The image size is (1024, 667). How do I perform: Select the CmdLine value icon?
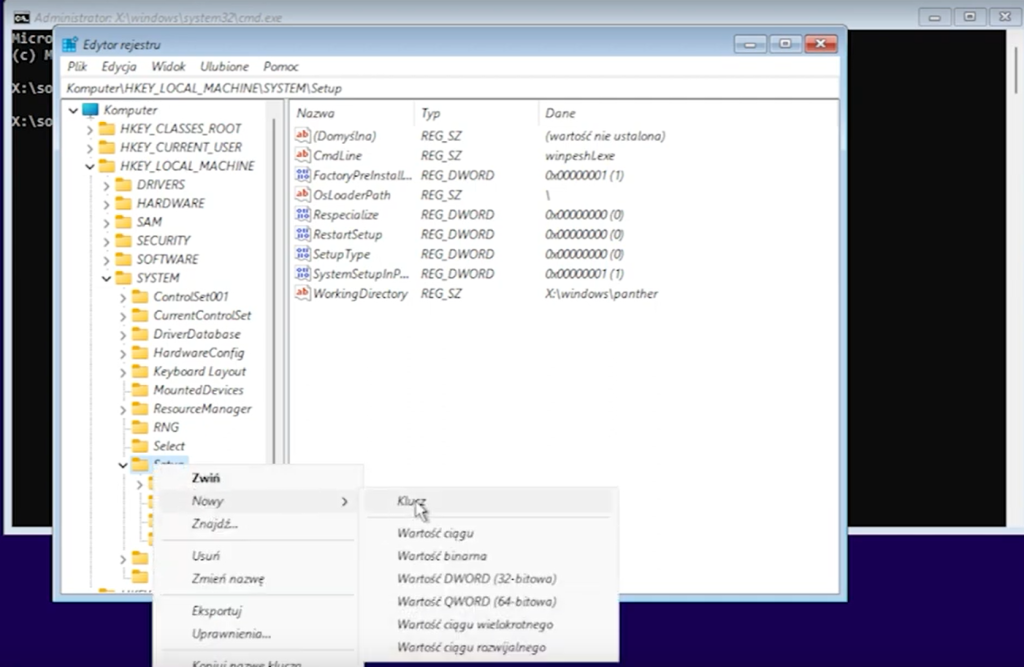[x=302, y=155]
